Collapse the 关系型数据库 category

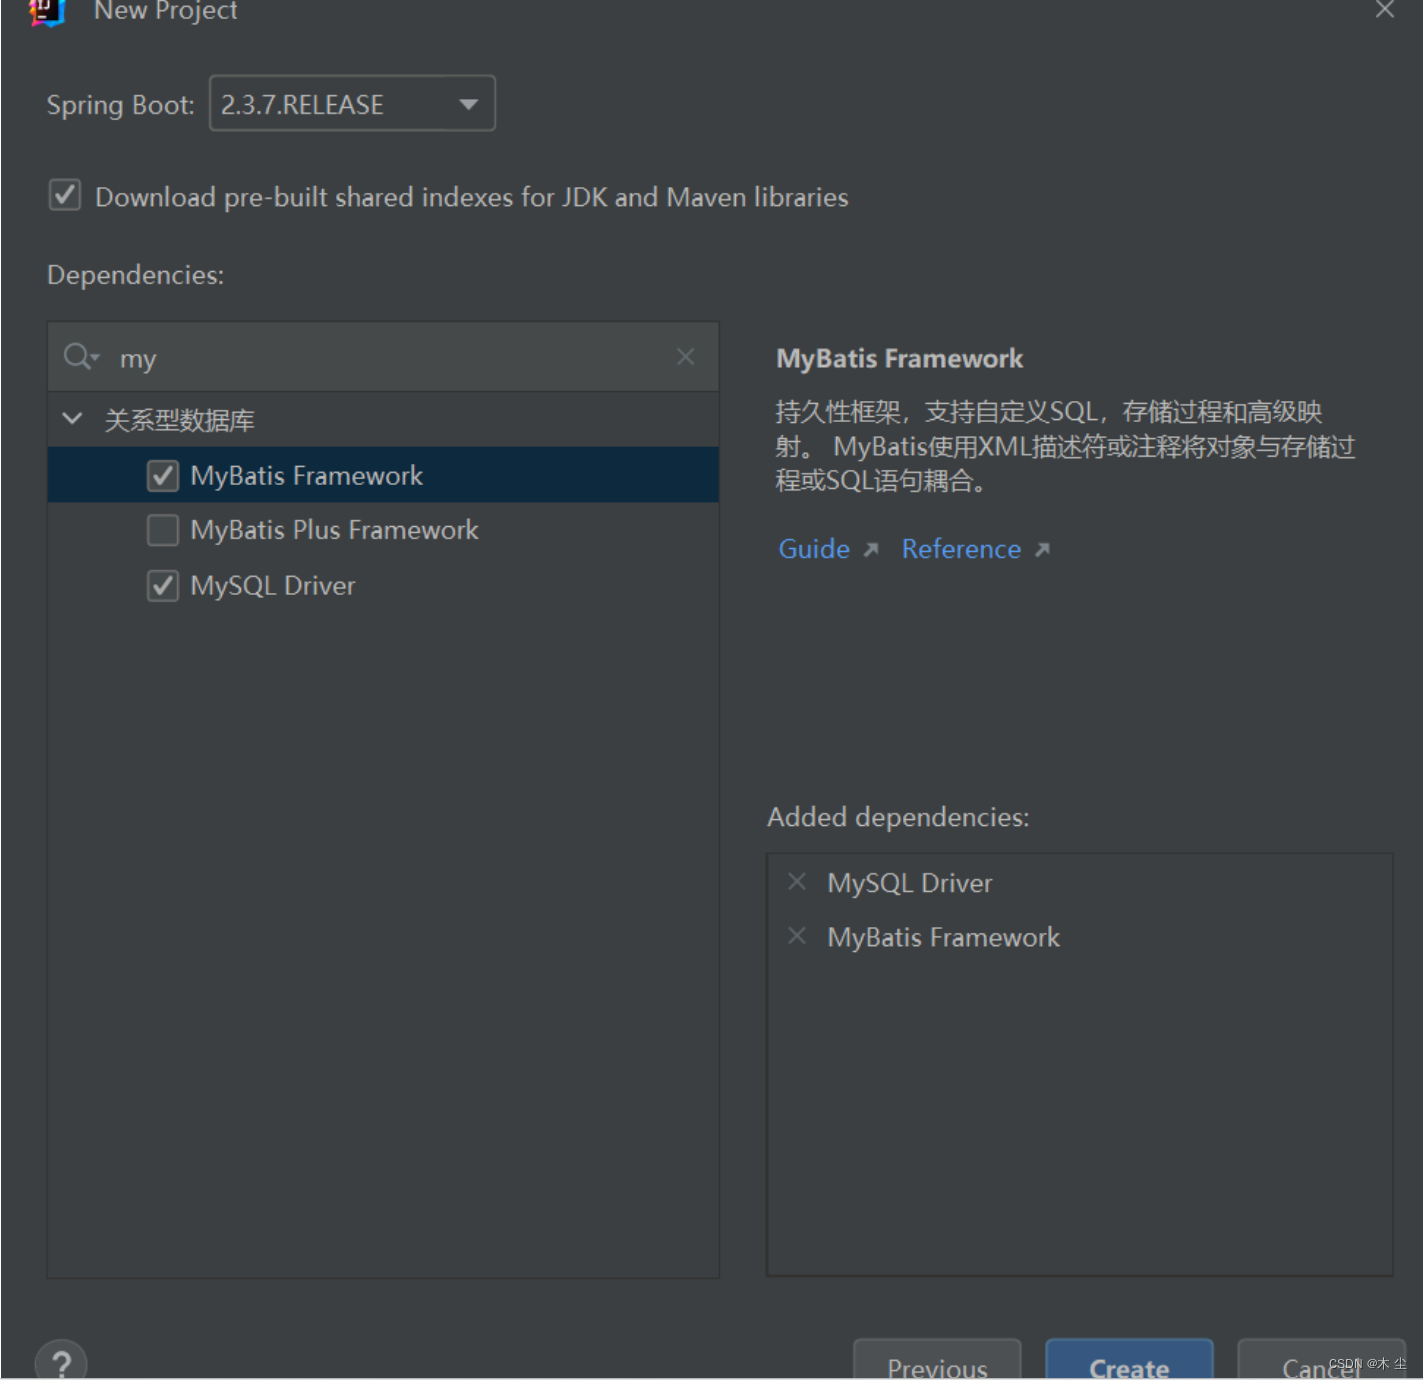tap(72, 419)
